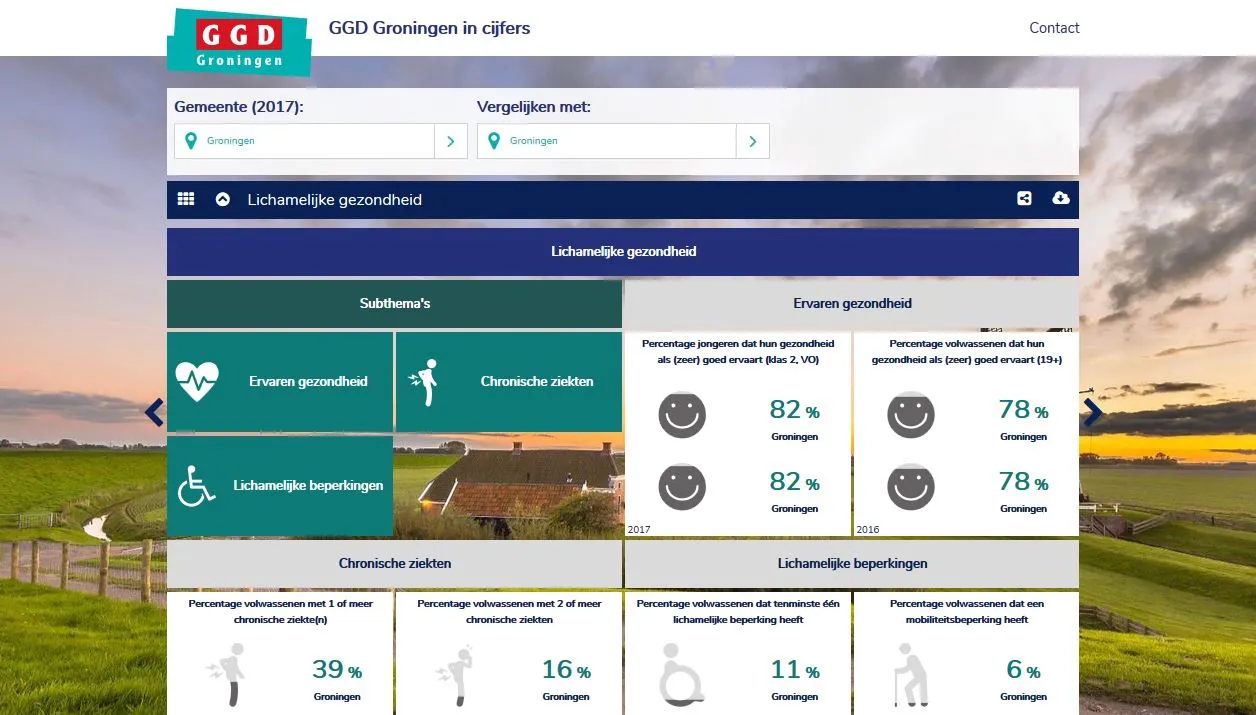
Task: Click the heart pulse icon
Action: click(197, 381)
